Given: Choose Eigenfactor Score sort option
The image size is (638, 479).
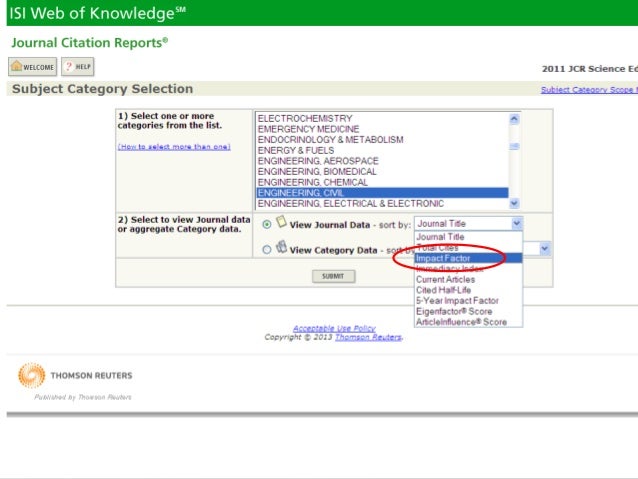Looking at the screenshot, I should click(x=468, y=311).
